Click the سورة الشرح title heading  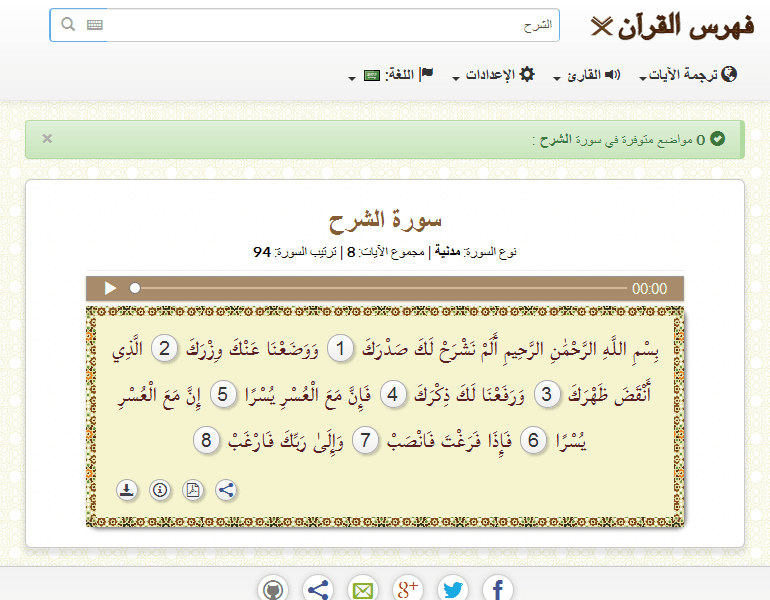(385, 220)
